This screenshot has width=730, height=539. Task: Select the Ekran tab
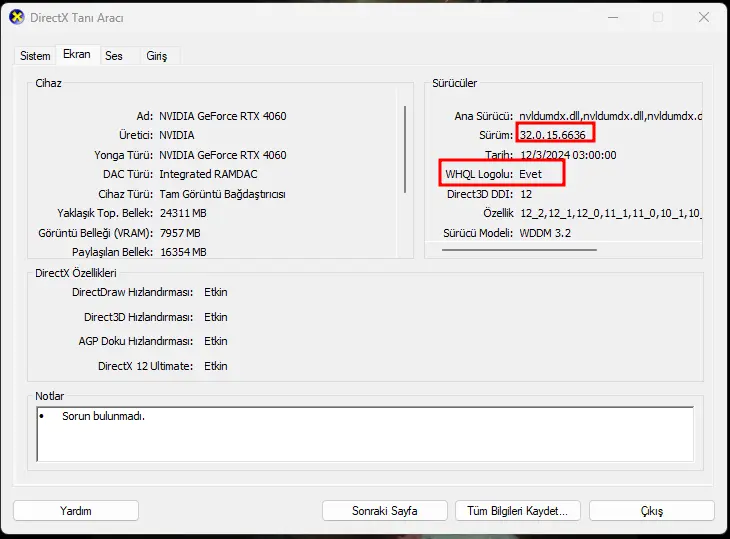(x=77, y=54)
